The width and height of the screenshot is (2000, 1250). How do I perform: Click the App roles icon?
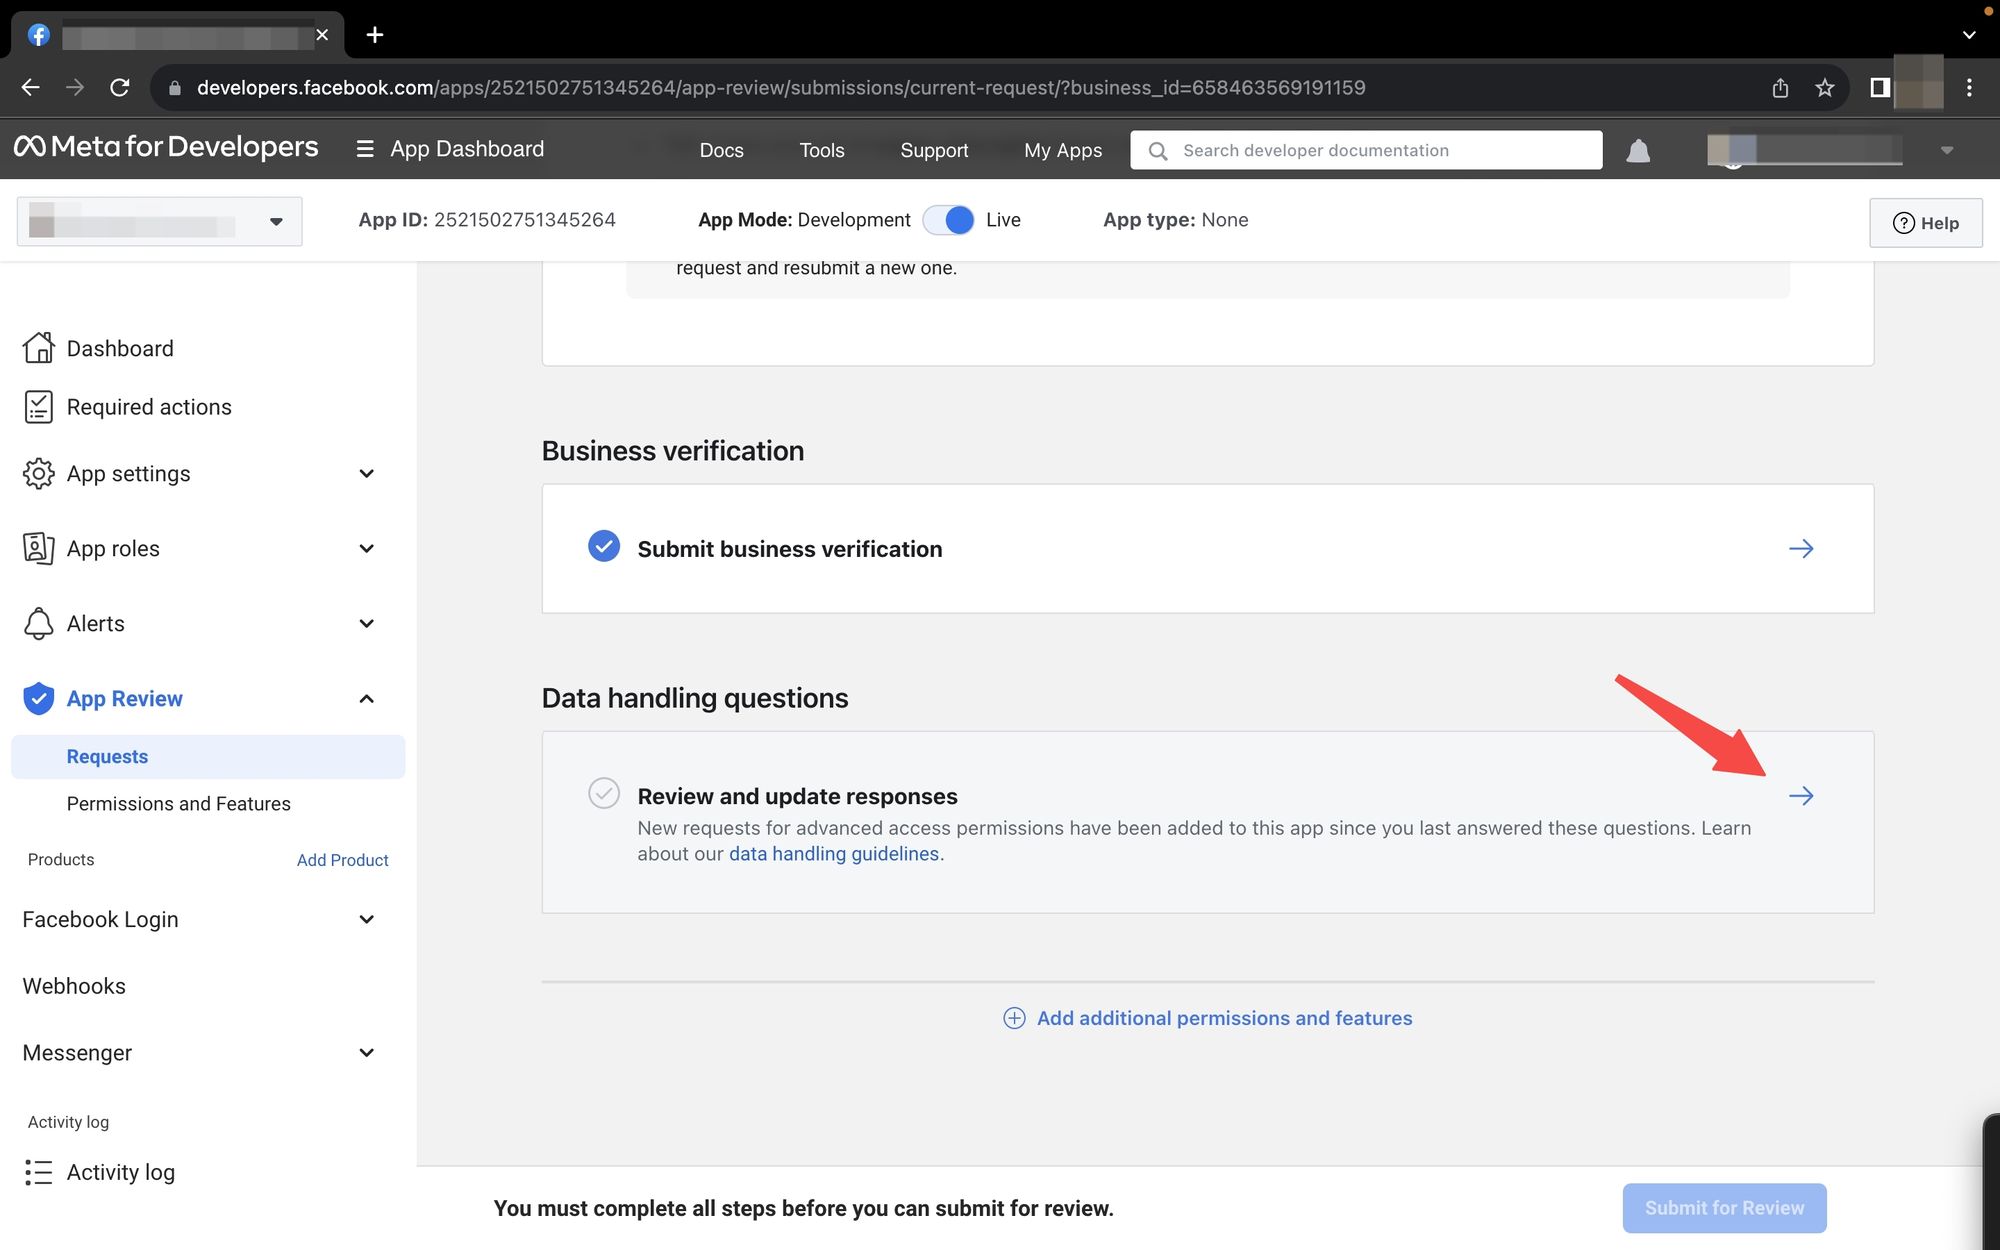pyautogui.click(x=36, y=547)
